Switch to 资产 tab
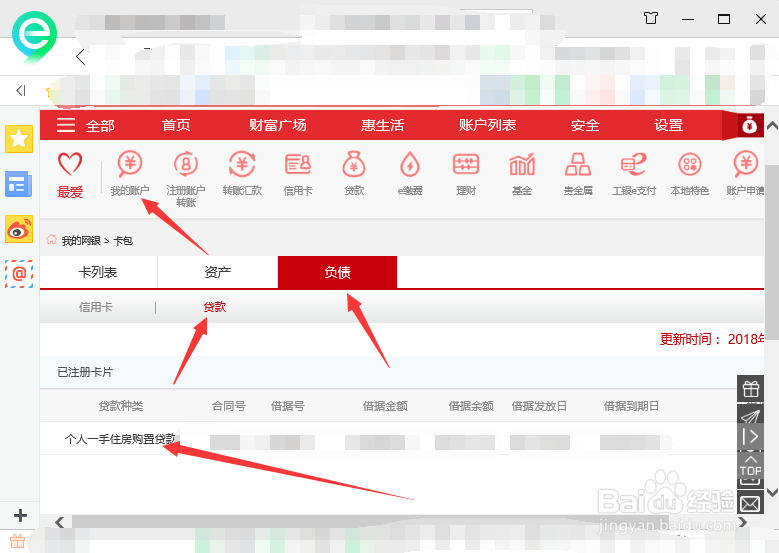 click(x=218, y=272)
